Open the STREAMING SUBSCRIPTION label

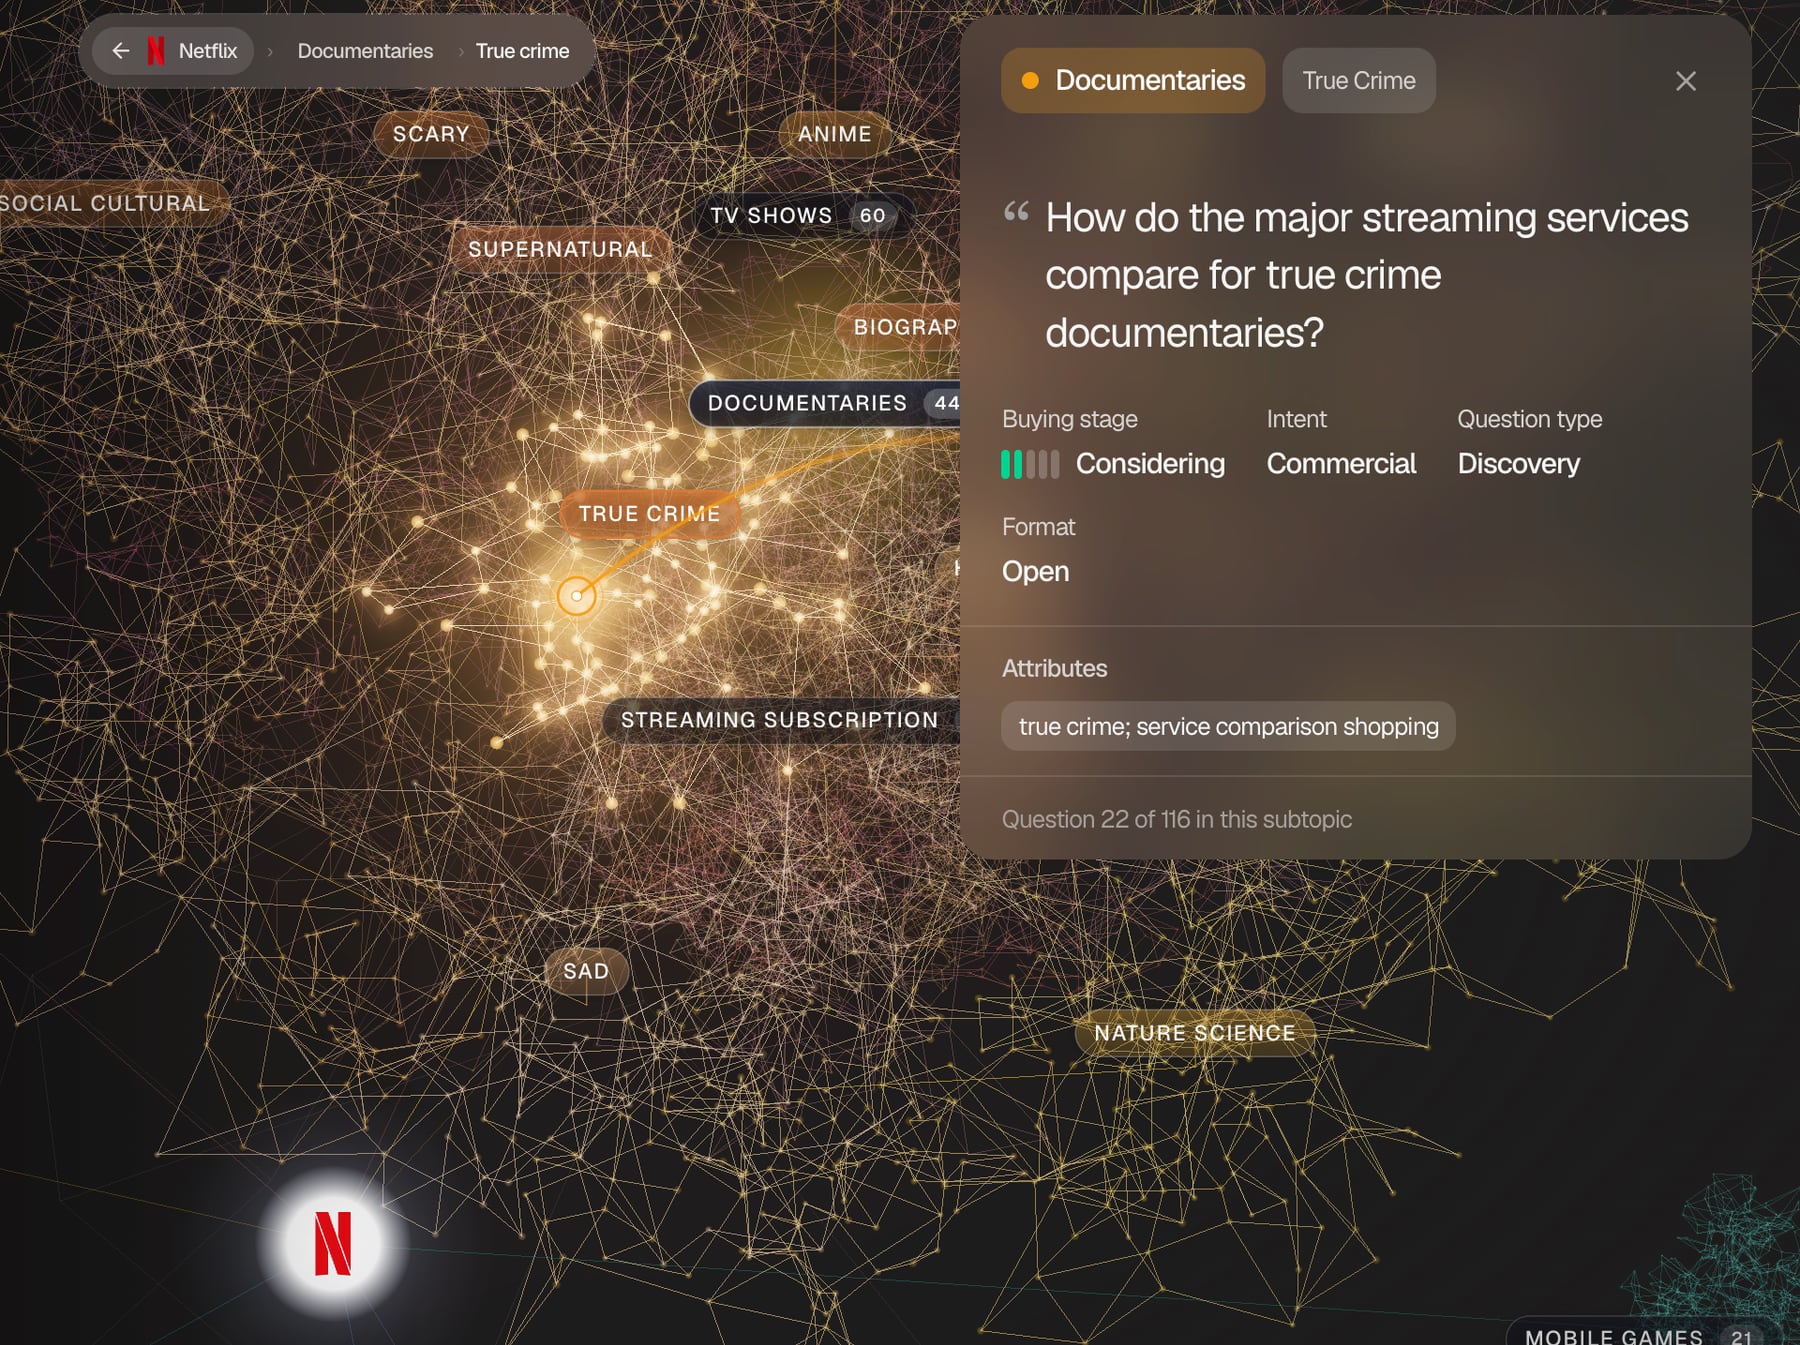coord(780,720)
